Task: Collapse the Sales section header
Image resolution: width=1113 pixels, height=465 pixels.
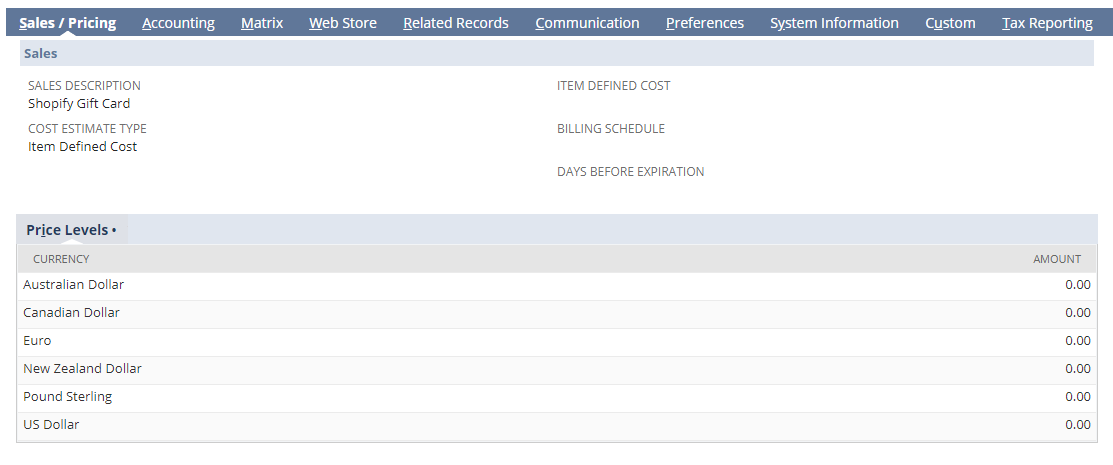Action: coord(41,53)
